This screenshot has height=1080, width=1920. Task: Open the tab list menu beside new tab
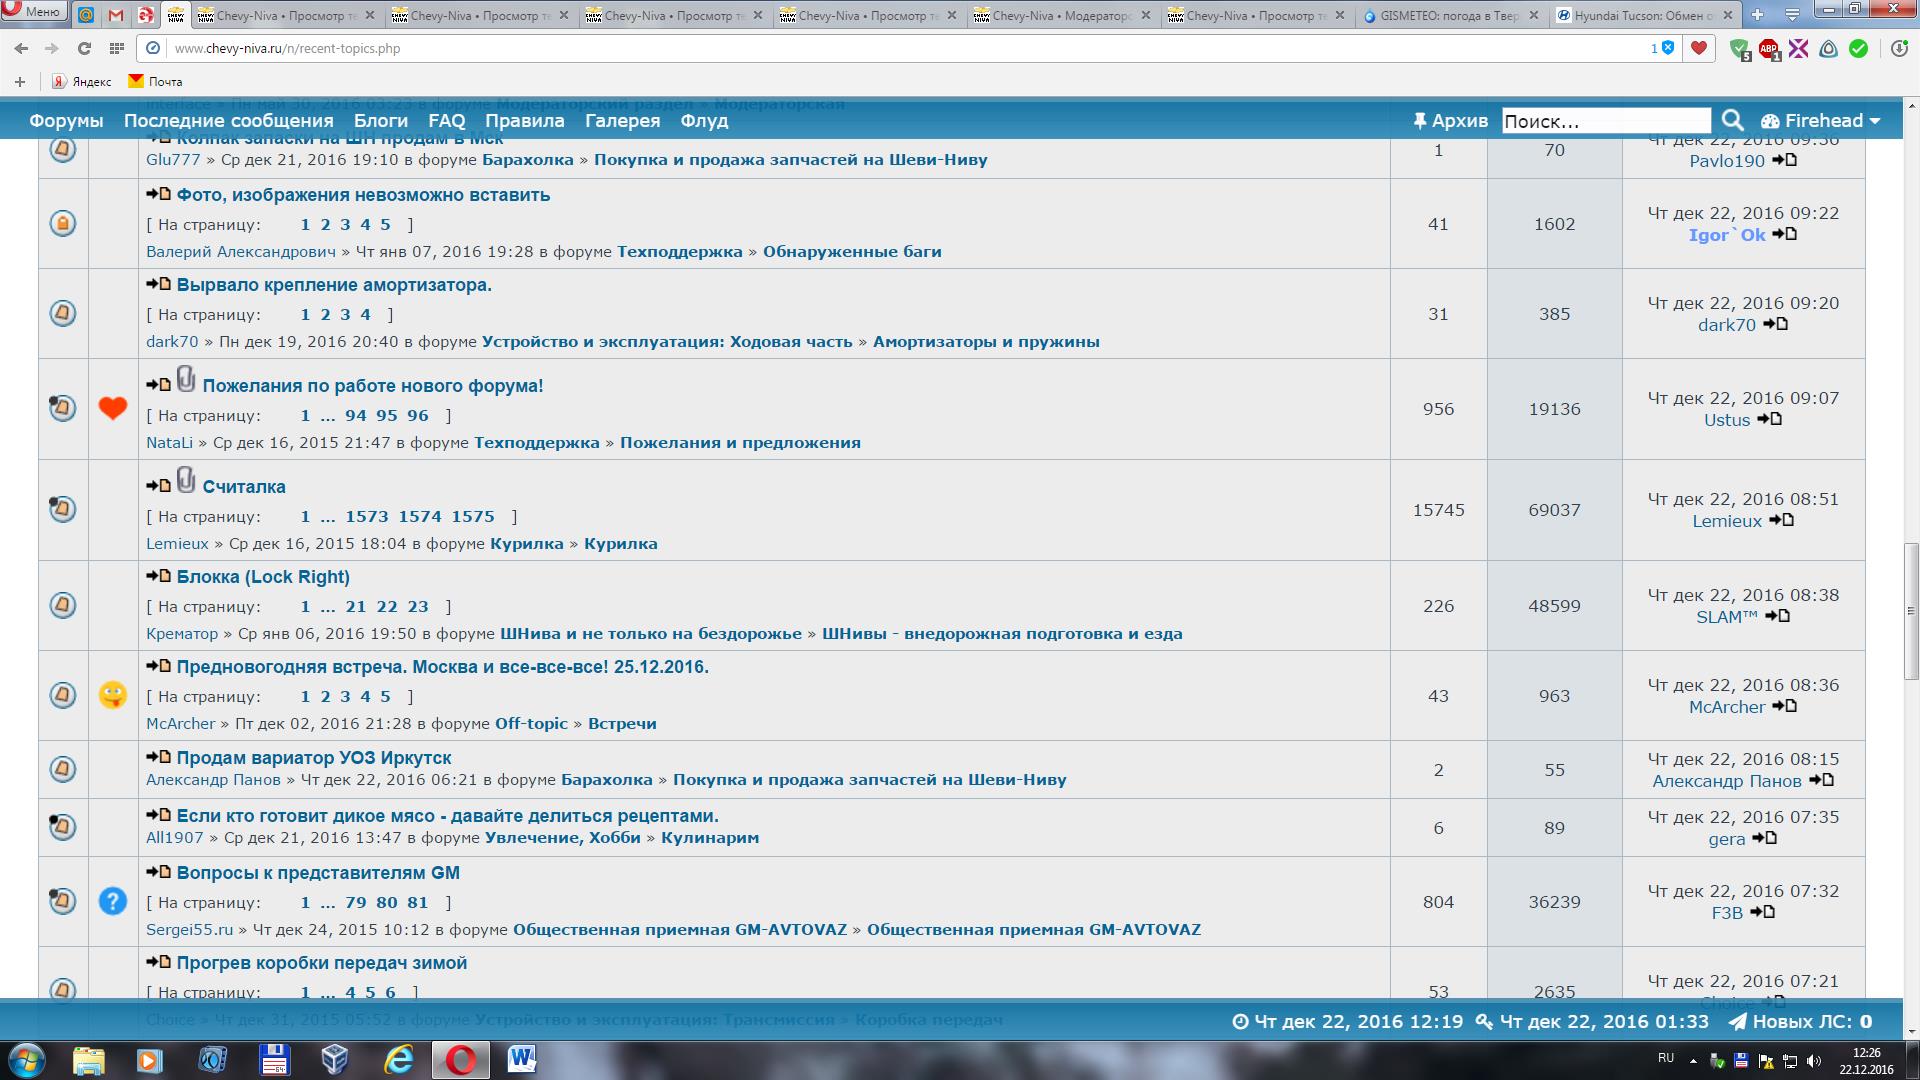(x=1793, y=15)
